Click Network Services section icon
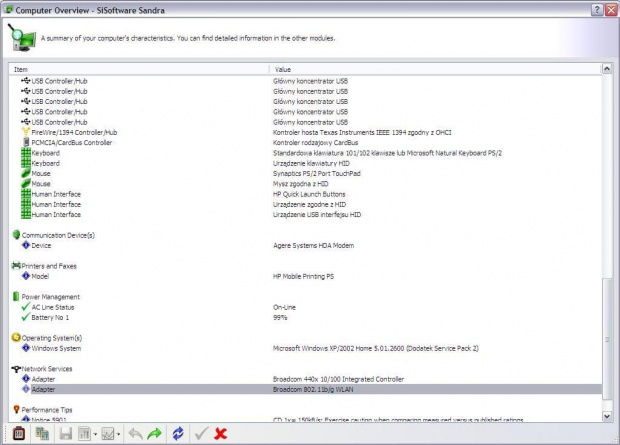This screenshot has width=620, height=445. (16, 369)
